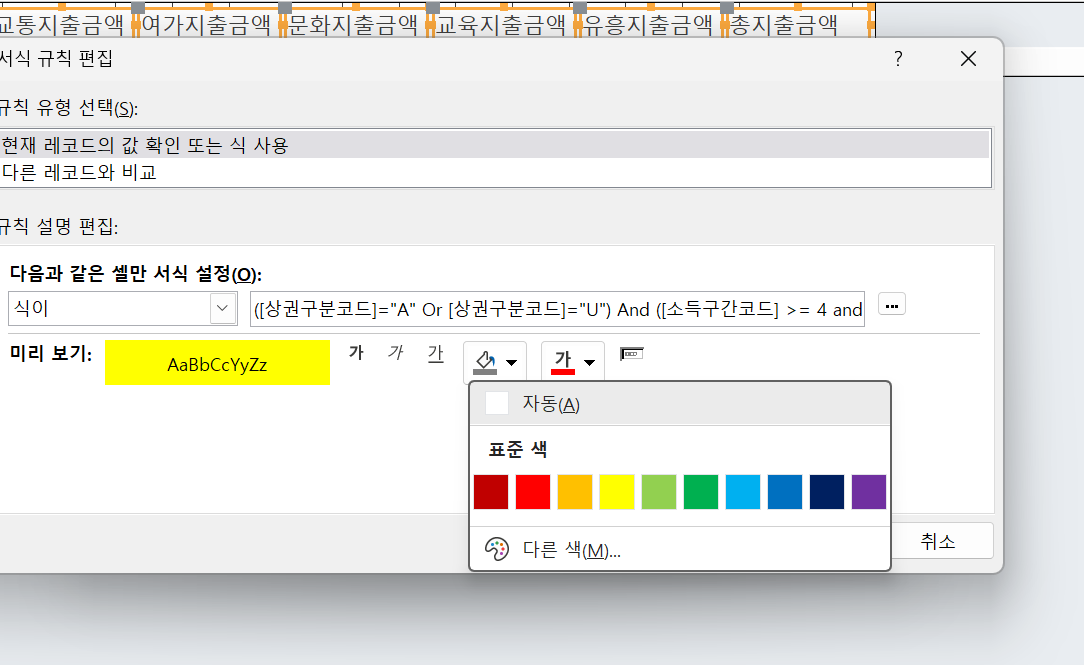Pick the dark red standard color swatch
The image size is (1084, 665).
[490, 492]
